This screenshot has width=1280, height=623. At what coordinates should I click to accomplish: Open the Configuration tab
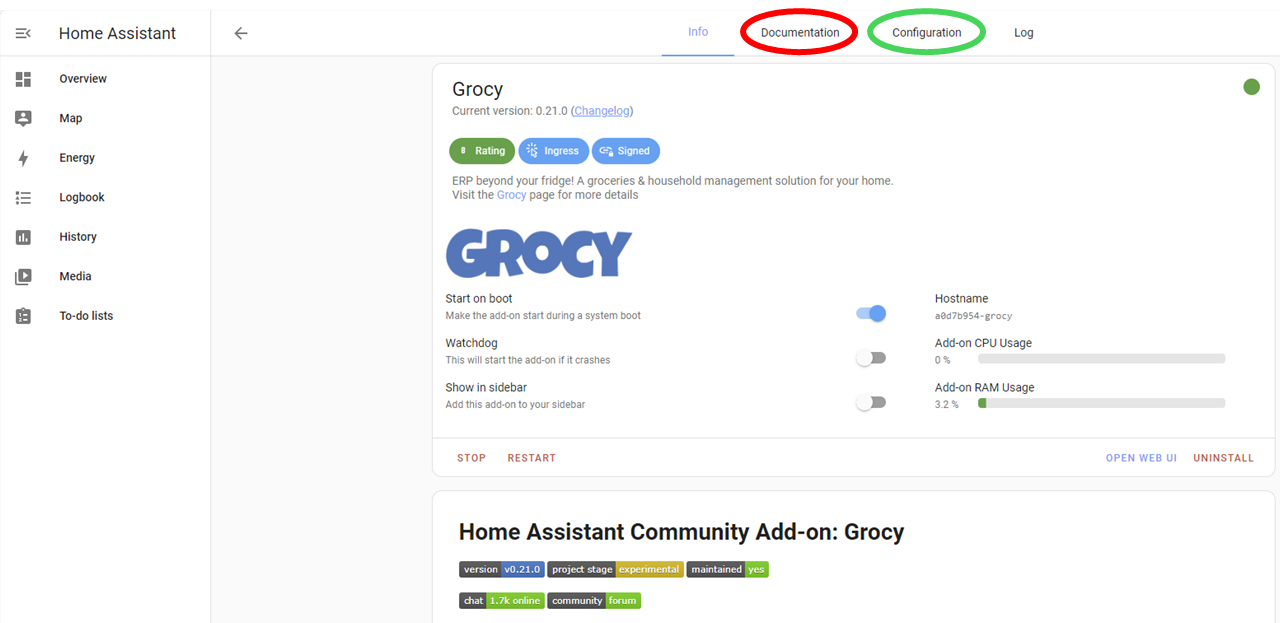pyautogui.click(x=927, y=33)
